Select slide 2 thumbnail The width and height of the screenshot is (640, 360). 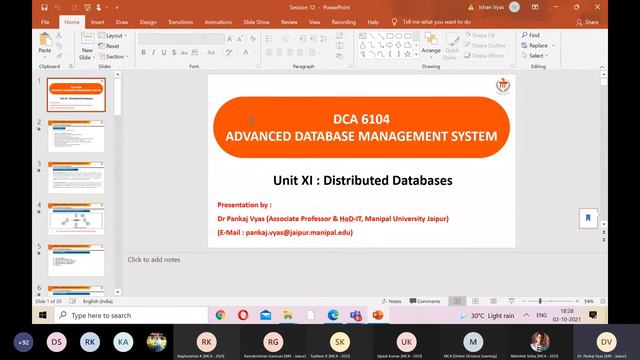click(x=76, y=136)
